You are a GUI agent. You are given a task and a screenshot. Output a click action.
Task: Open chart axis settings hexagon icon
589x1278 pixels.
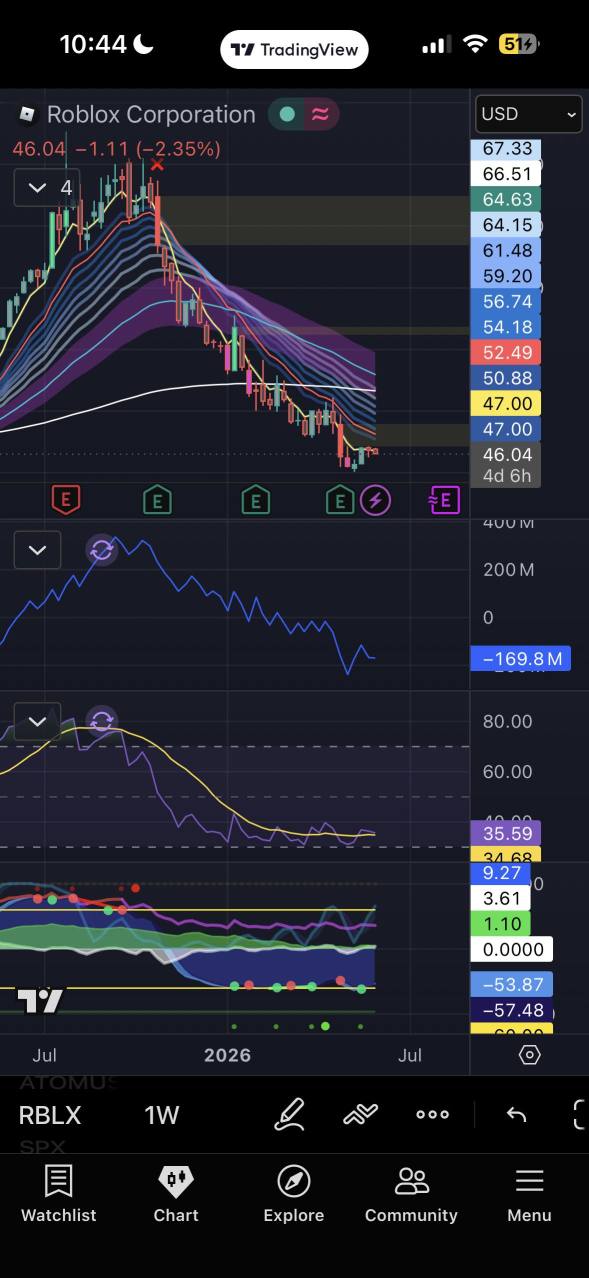tap(530, 1055)
